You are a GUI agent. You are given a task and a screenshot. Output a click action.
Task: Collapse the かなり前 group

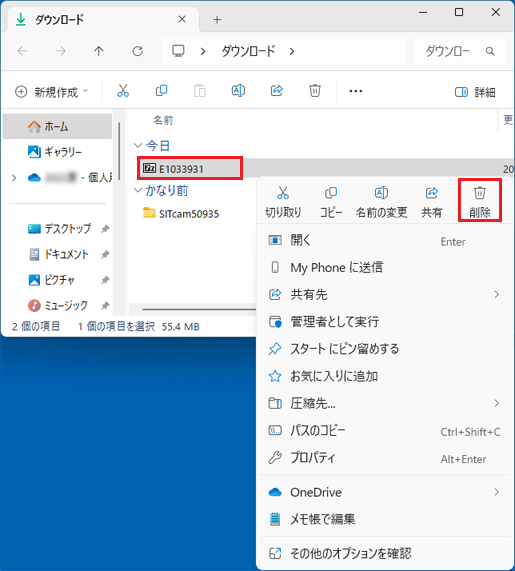tap(138, 190)
